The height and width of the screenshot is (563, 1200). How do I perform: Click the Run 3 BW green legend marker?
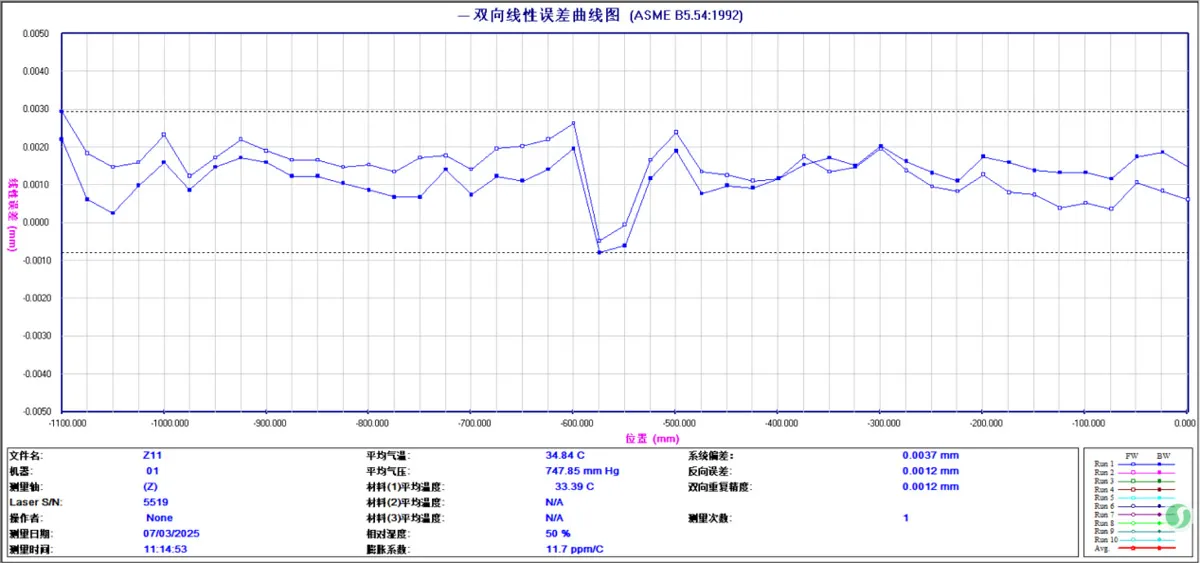pyautogui.click(x=1159, y=481)
